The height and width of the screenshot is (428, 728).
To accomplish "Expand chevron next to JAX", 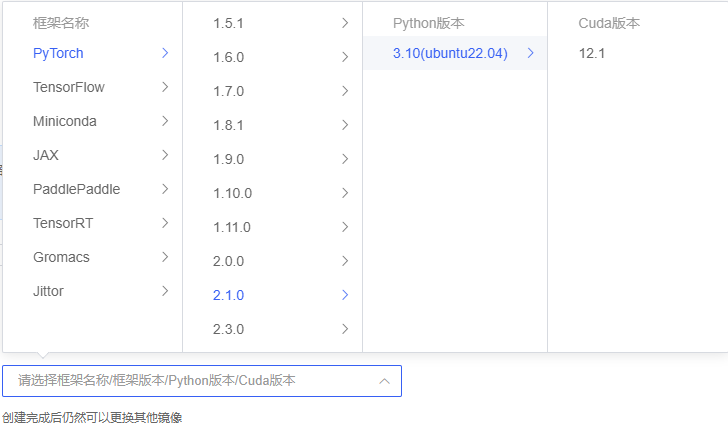I will [x=165, y=155].
